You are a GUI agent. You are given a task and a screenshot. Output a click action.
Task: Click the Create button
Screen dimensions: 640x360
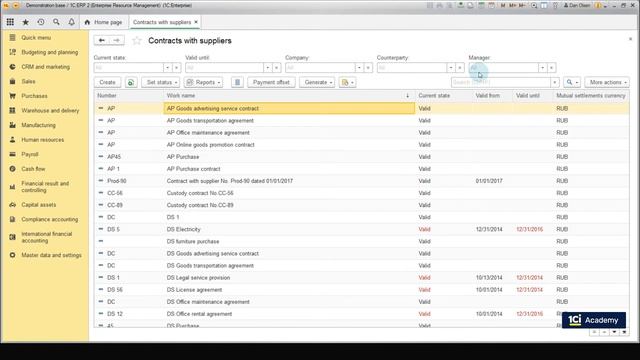pos(107,82)
